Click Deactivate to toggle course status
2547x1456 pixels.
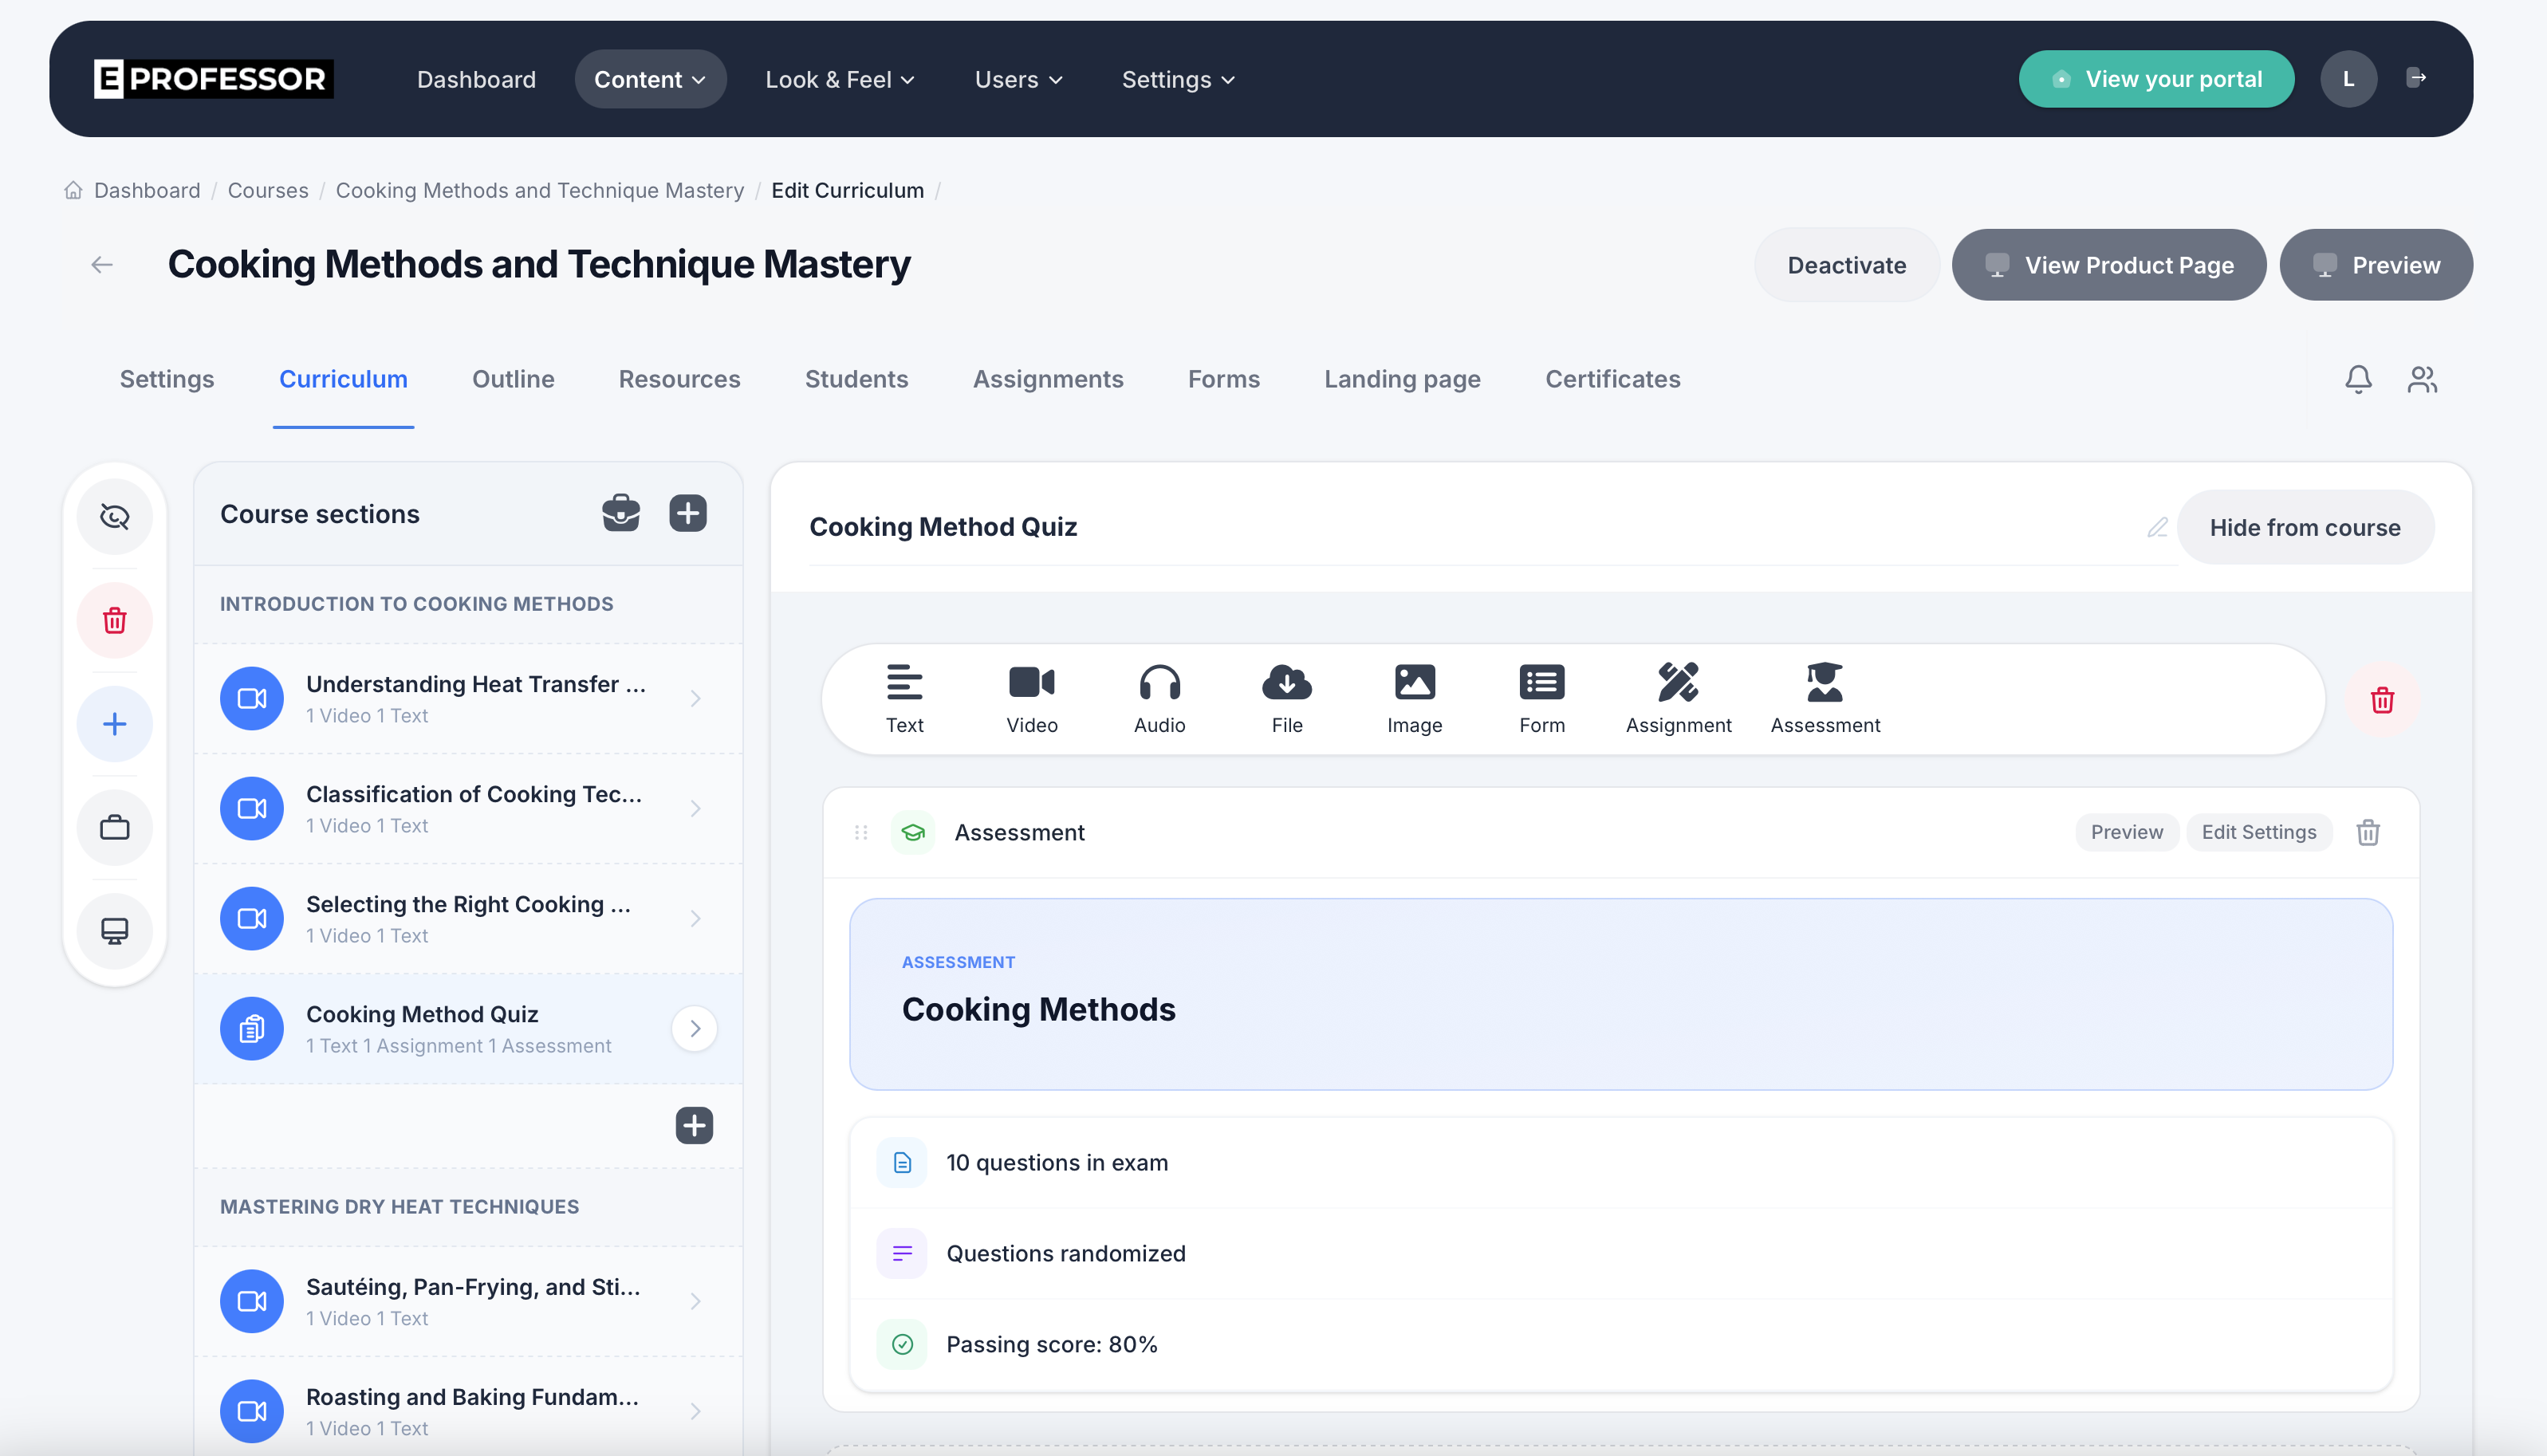(1846, 265)
